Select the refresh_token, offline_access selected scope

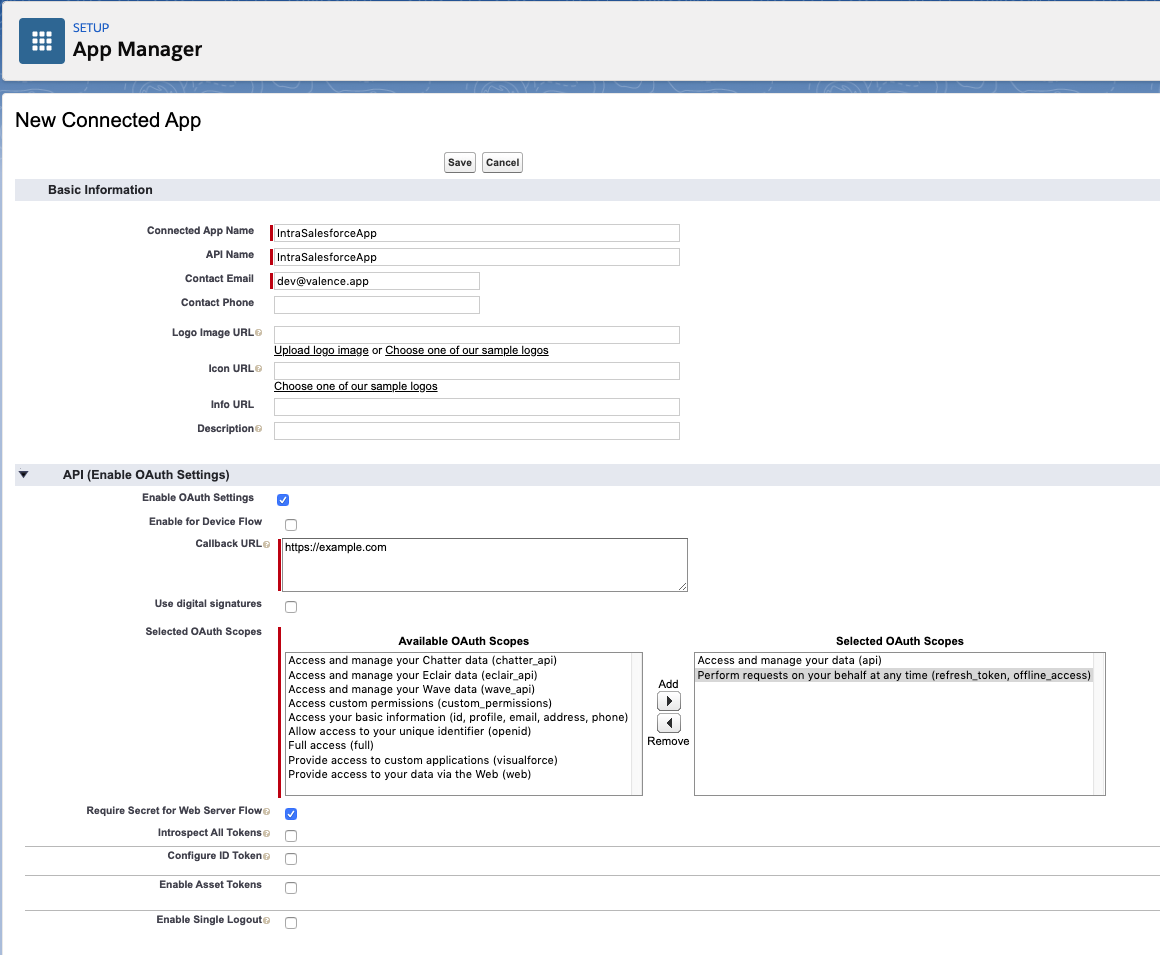pos(894,675)
